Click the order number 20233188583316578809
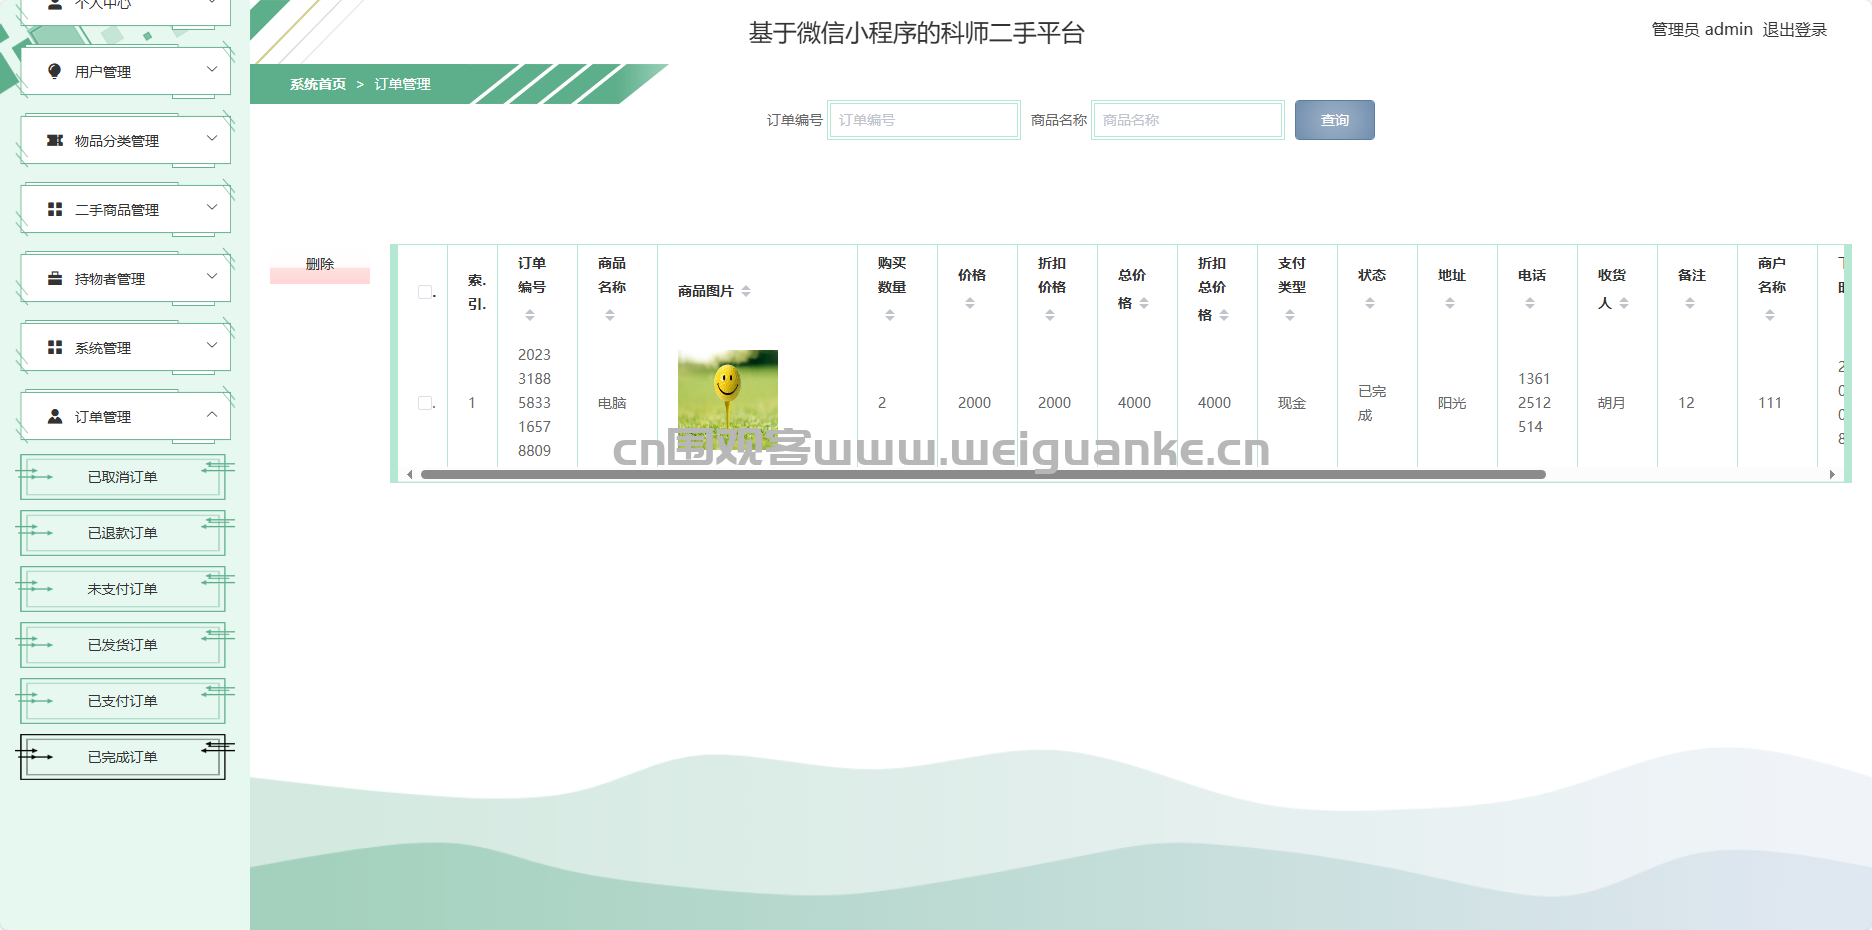1872x930 pixels. click(x=534, y=403)
